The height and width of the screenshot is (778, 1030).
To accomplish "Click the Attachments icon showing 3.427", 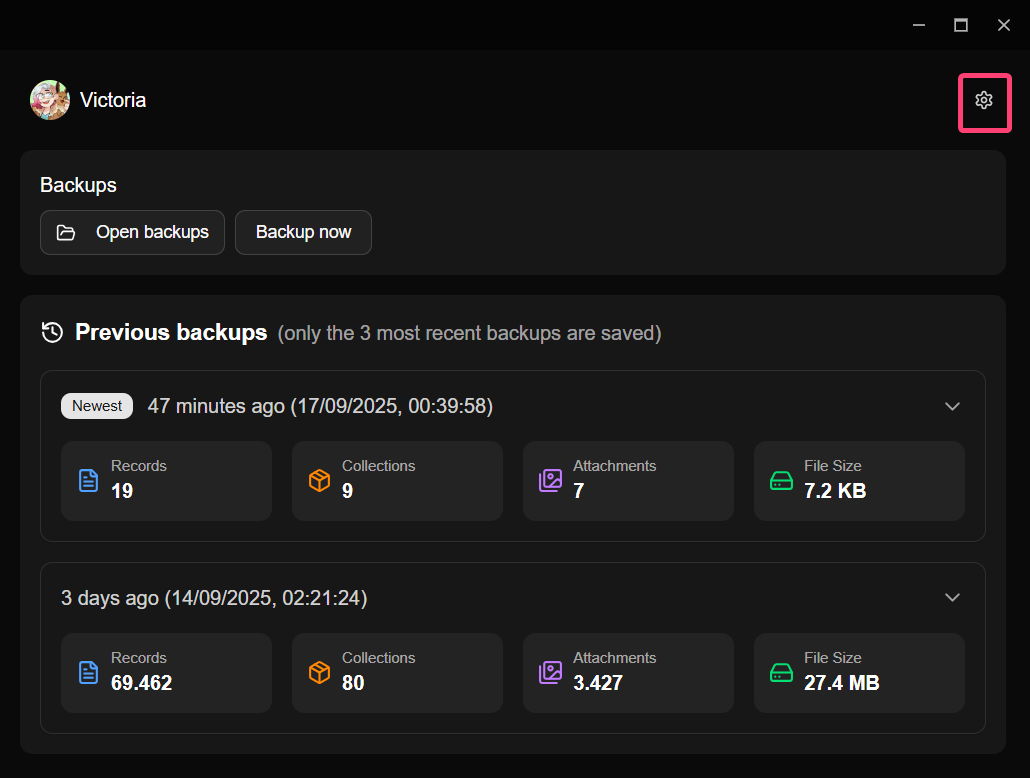I will coord(550,673).
